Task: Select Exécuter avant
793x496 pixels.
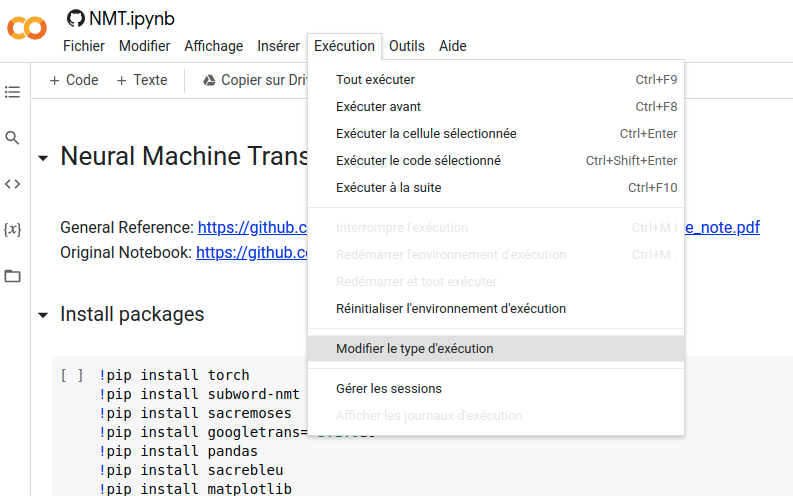Action: pos(496,107)
